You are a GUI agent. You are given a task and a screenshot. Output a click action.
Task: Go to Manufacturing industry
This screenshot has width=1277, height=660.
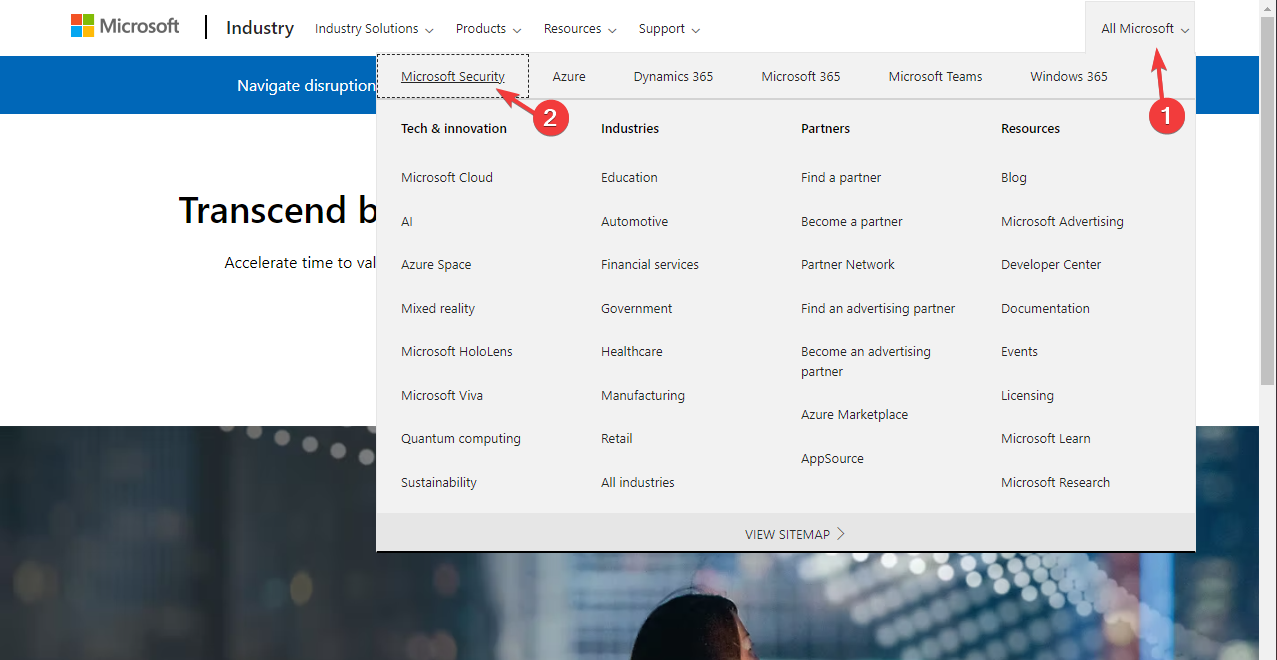point(643,396)
